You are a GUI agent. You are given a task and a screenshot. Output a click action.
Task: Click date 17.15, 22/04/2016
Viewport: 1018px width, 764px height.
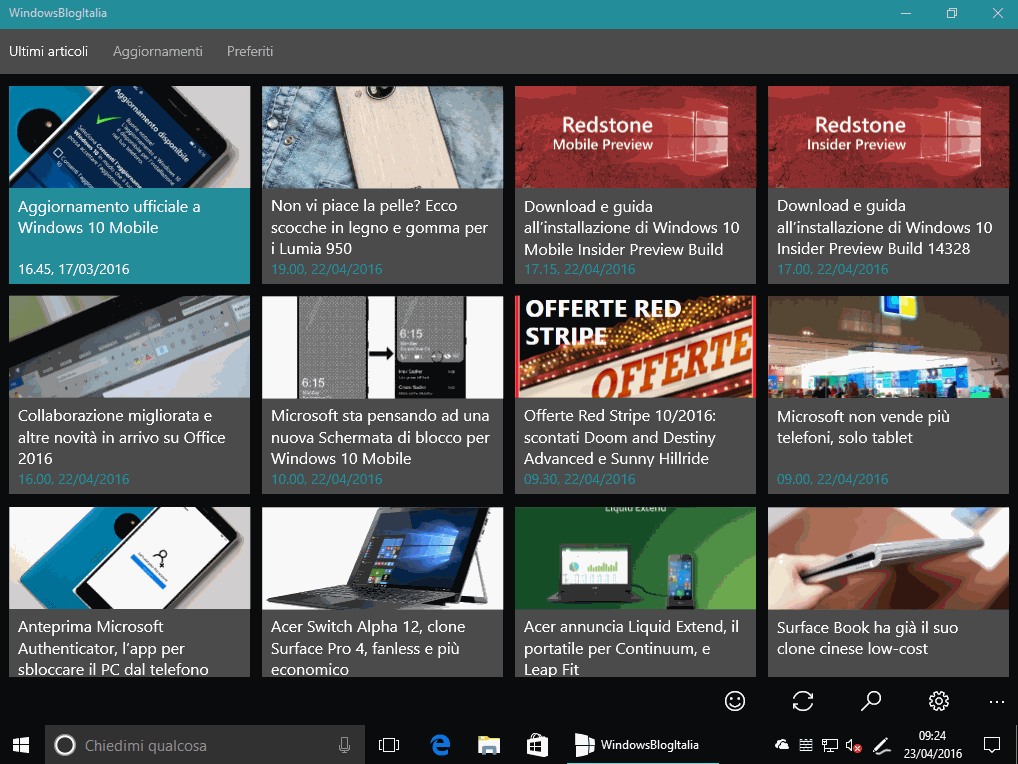tap(580, 269)
